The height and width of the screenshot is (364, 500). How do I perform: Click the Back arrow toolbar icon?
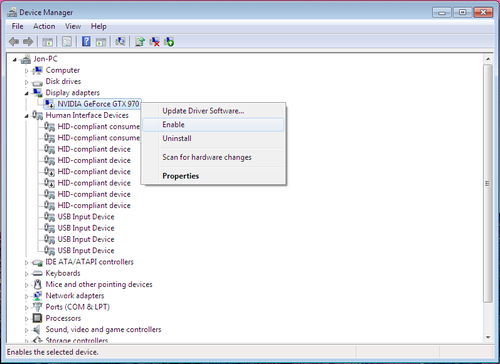pos(14,42)
